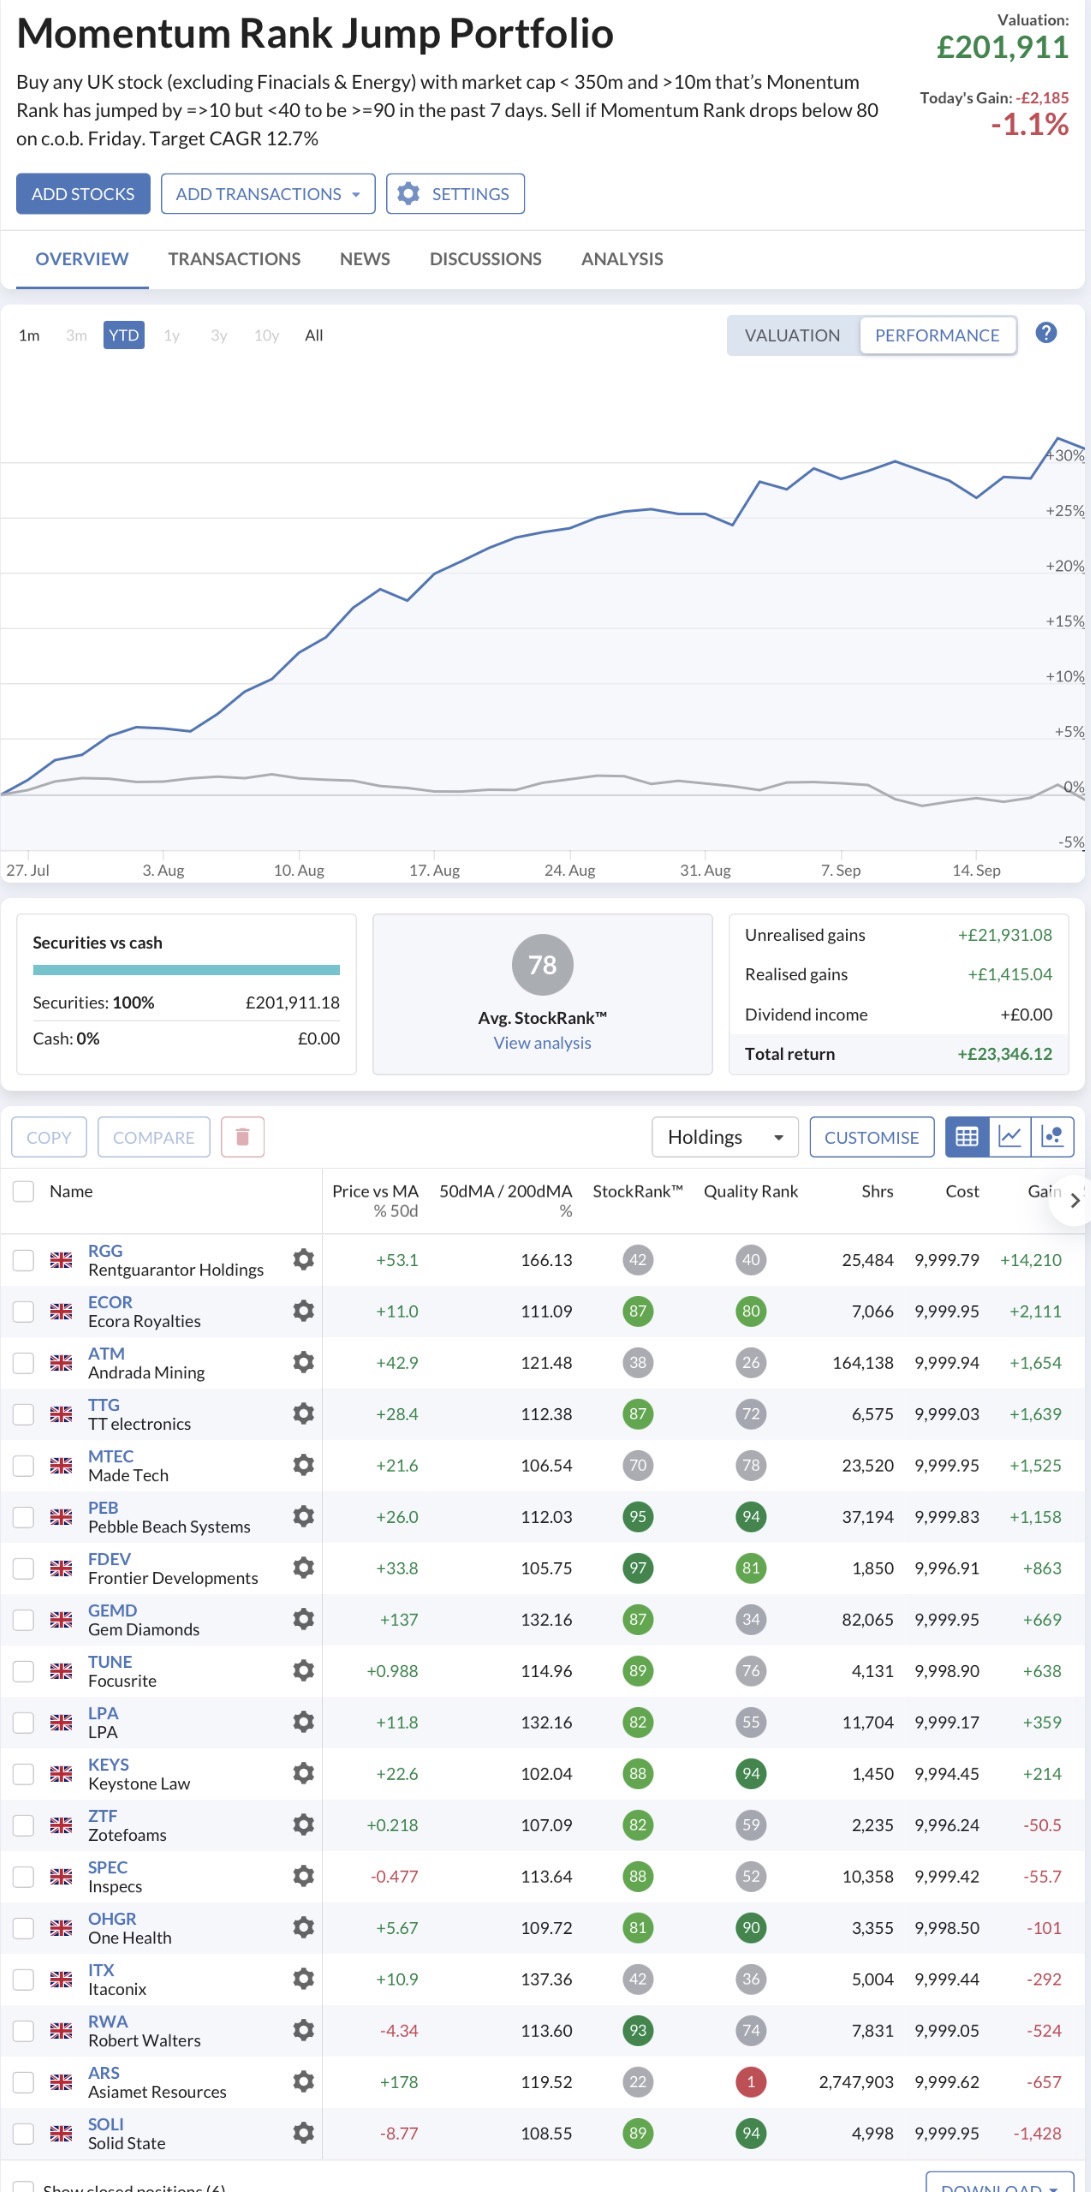Open gear options for Andrada Mining
The image size is (1091, 2192).
pyautogui.click(x=304, y=1362)
